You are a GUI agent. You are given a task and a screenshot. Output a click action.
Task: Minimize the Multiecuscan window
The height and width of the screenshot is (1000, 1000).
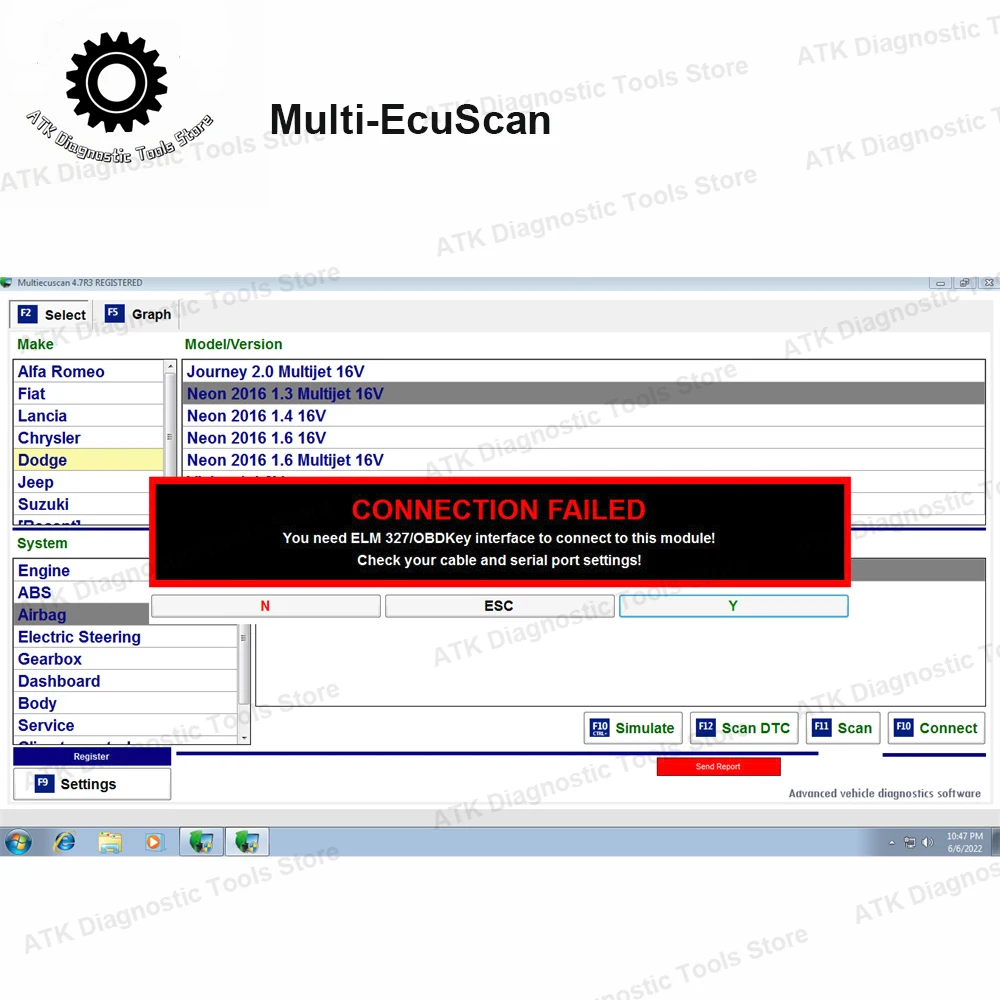(x=940, y=283)
